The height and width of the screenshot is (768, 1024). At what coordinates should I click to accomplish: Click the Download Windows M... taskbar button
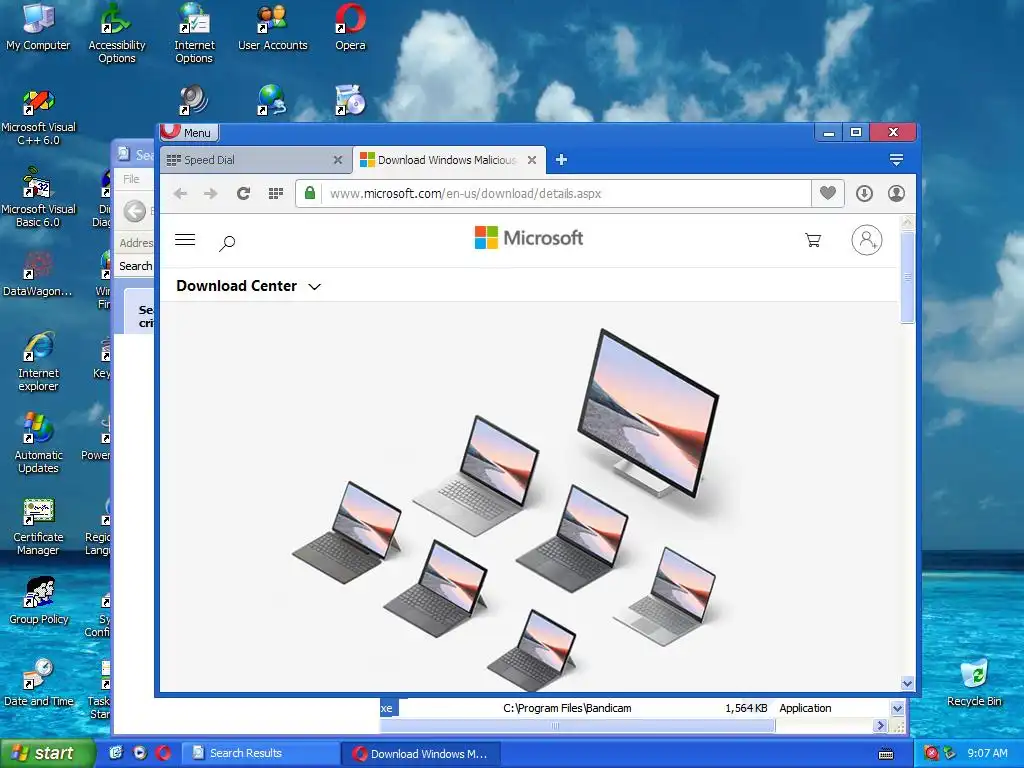click(x=421, y=754)
